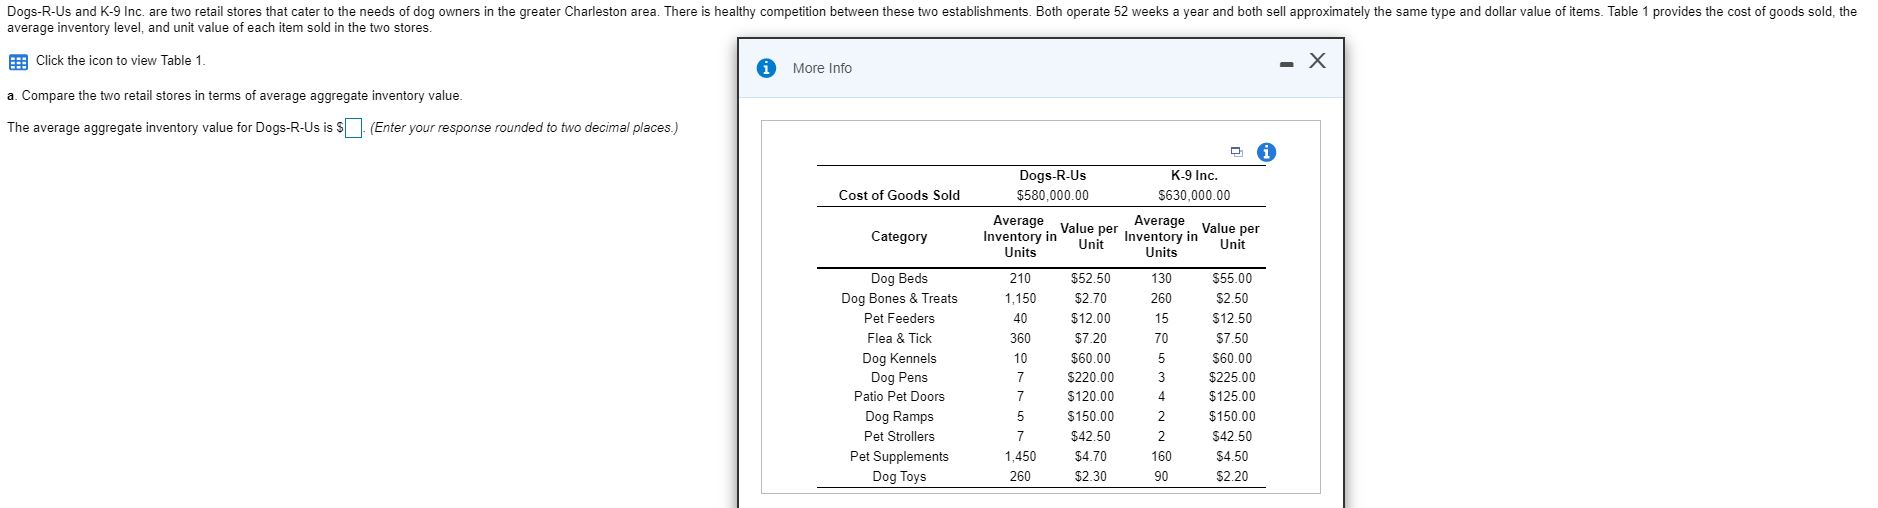Click the 1,450 Pet Supplements units cell
This screenshot has height=508, width=1878.
pos(1020,457)
